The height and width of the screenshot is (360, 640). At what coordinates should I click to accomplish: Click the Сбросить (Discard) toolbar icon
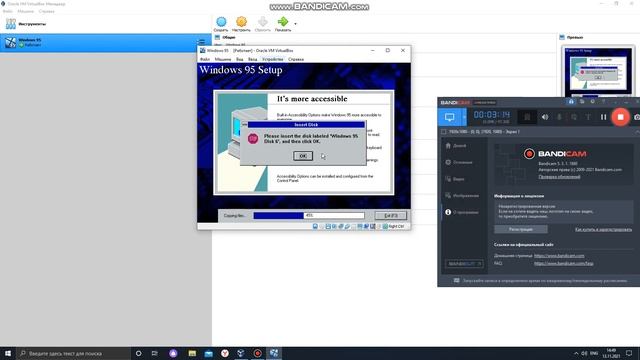262,24
